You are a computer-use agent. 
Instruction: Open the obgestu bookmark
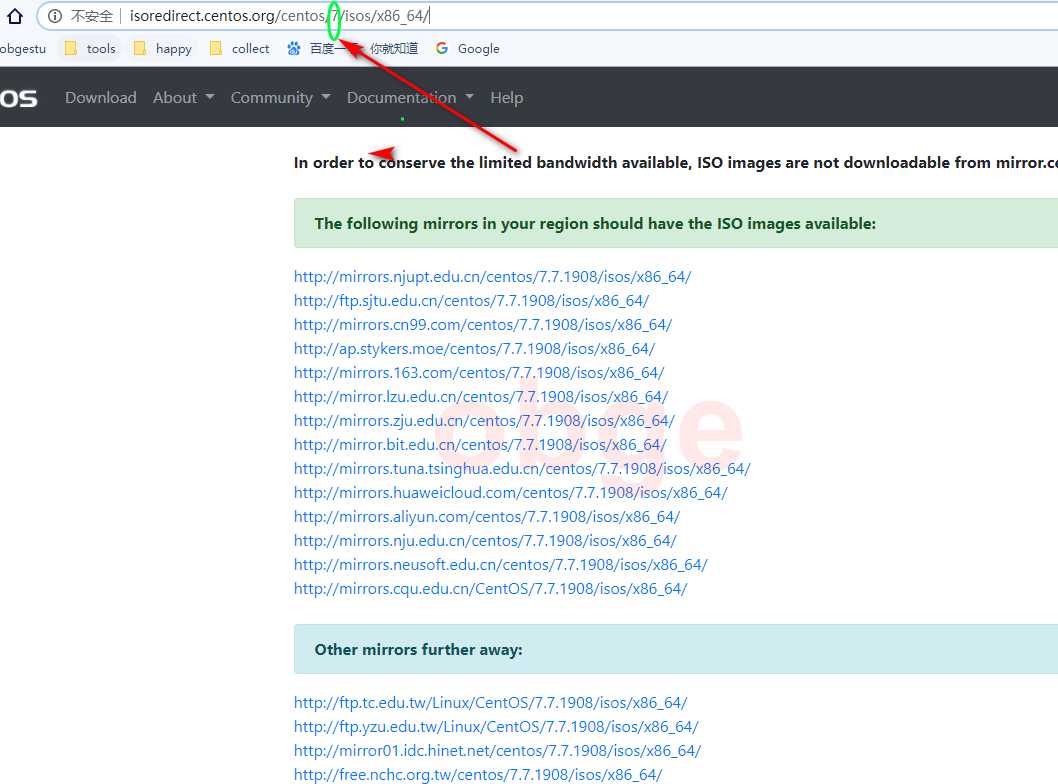pos(22,49)
